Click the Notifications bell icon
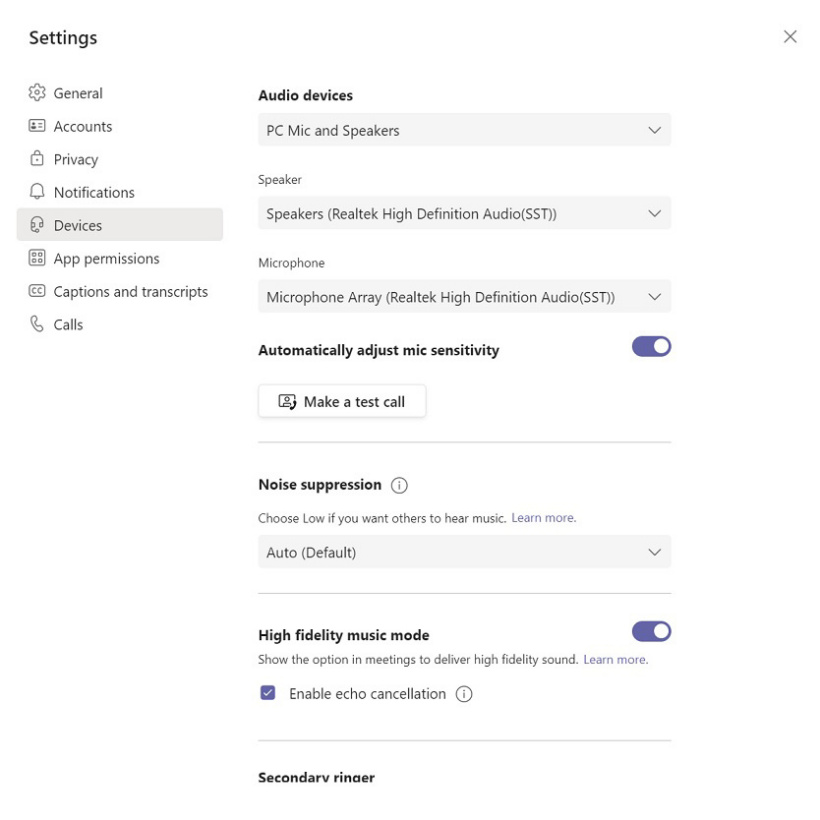 pyautogui.click(x=38, y=192)
